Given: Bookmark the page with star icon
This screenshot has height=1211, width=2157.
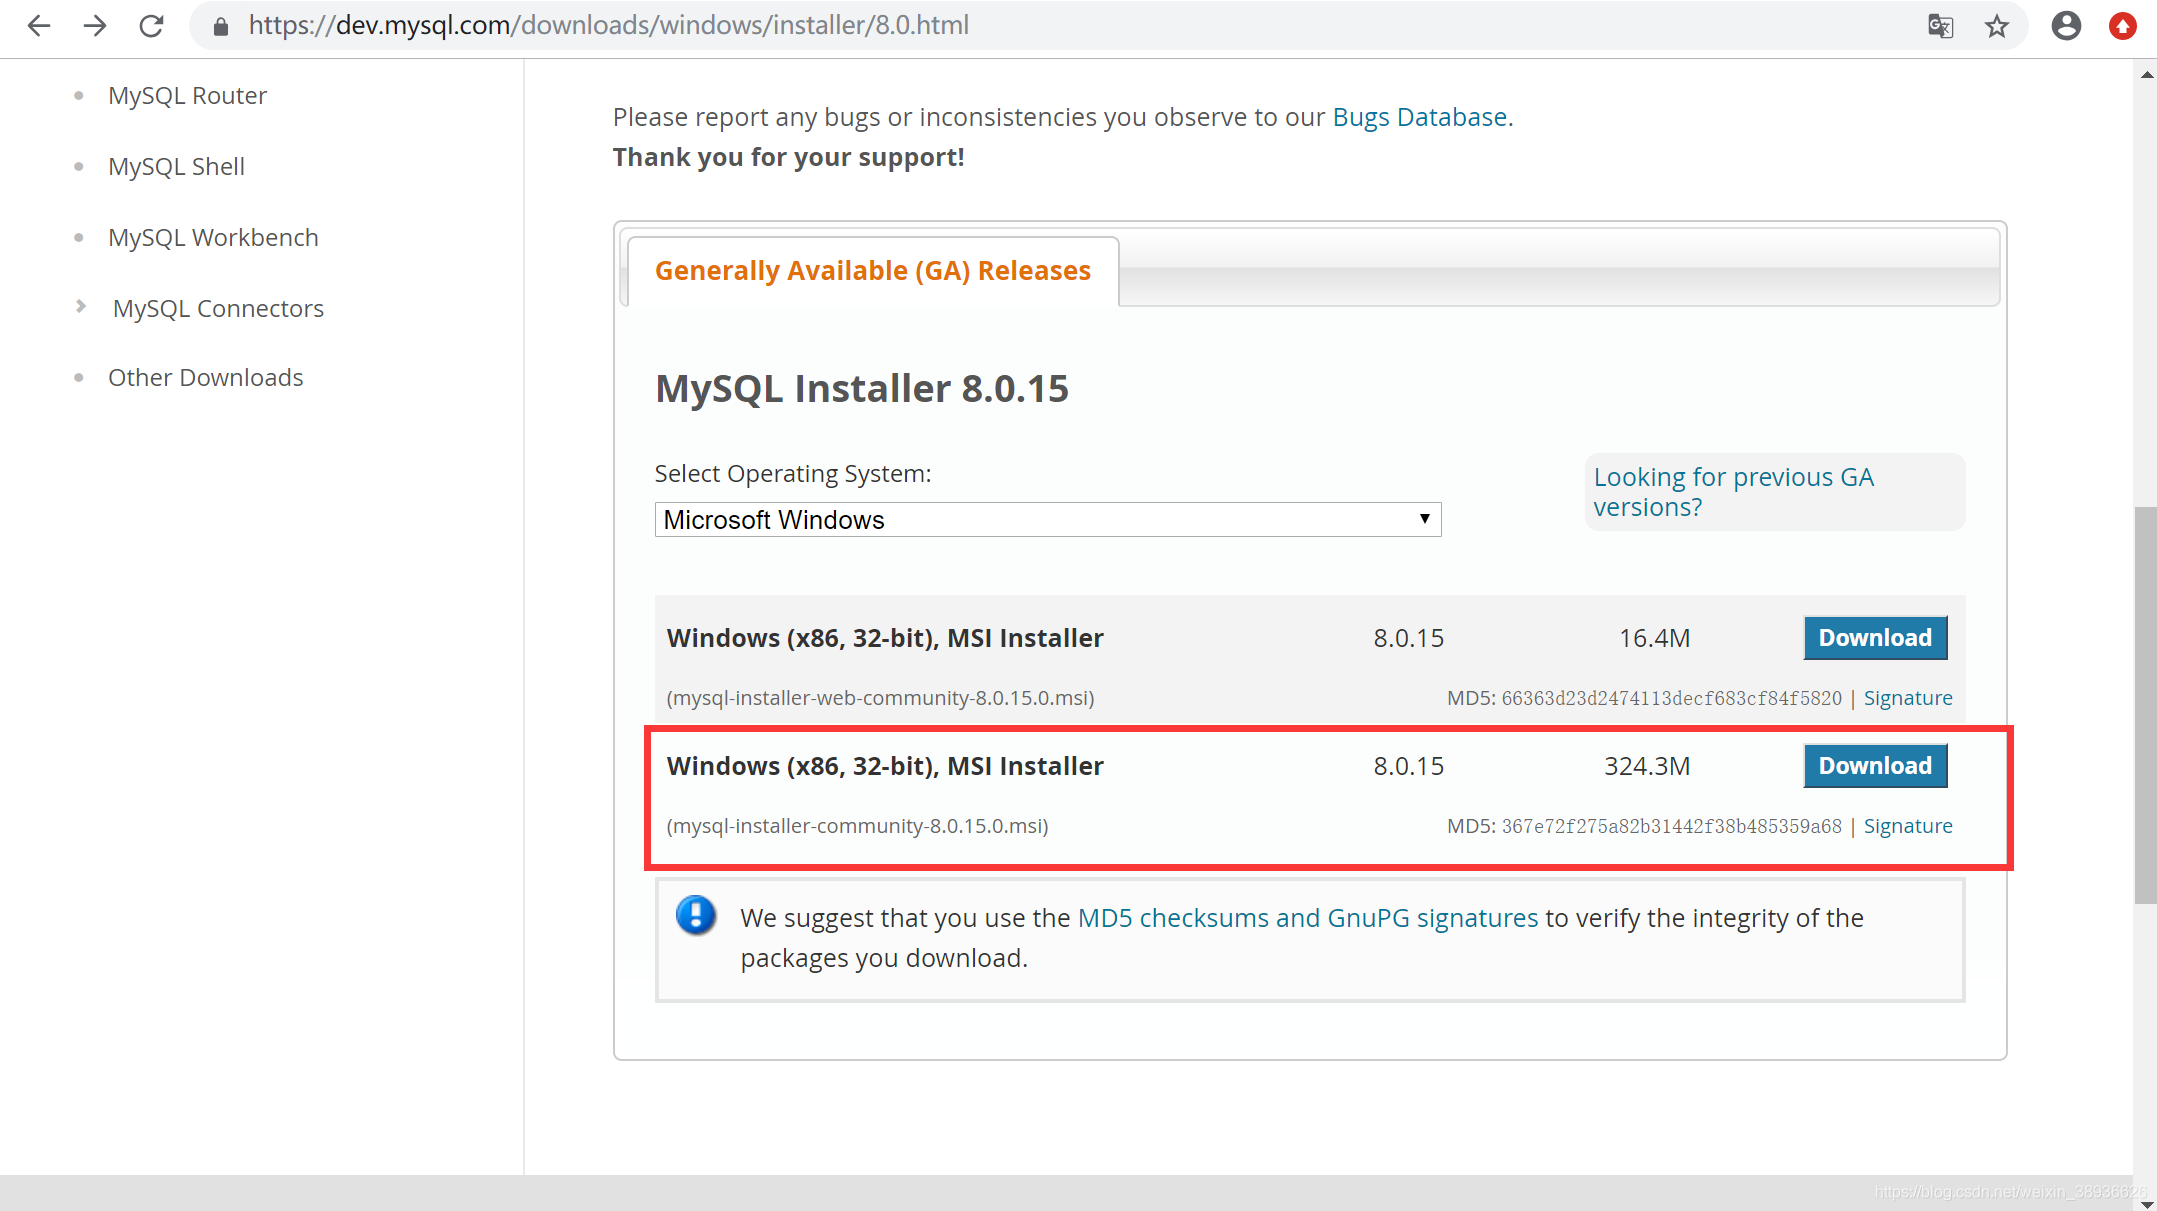Looking at the screenshot, I should [1997, 26].
